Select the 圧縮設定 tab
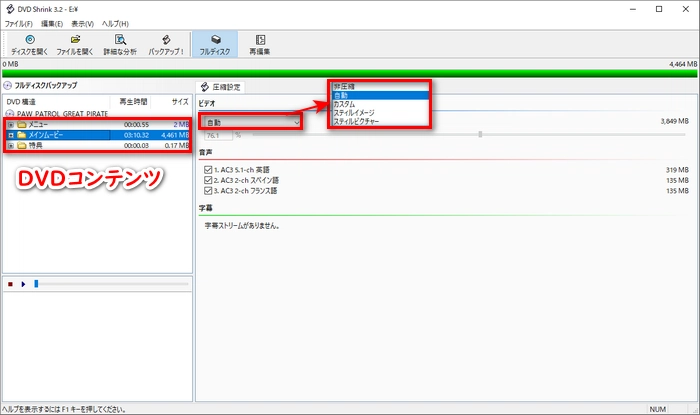The image size is (700, 415). 221,87
